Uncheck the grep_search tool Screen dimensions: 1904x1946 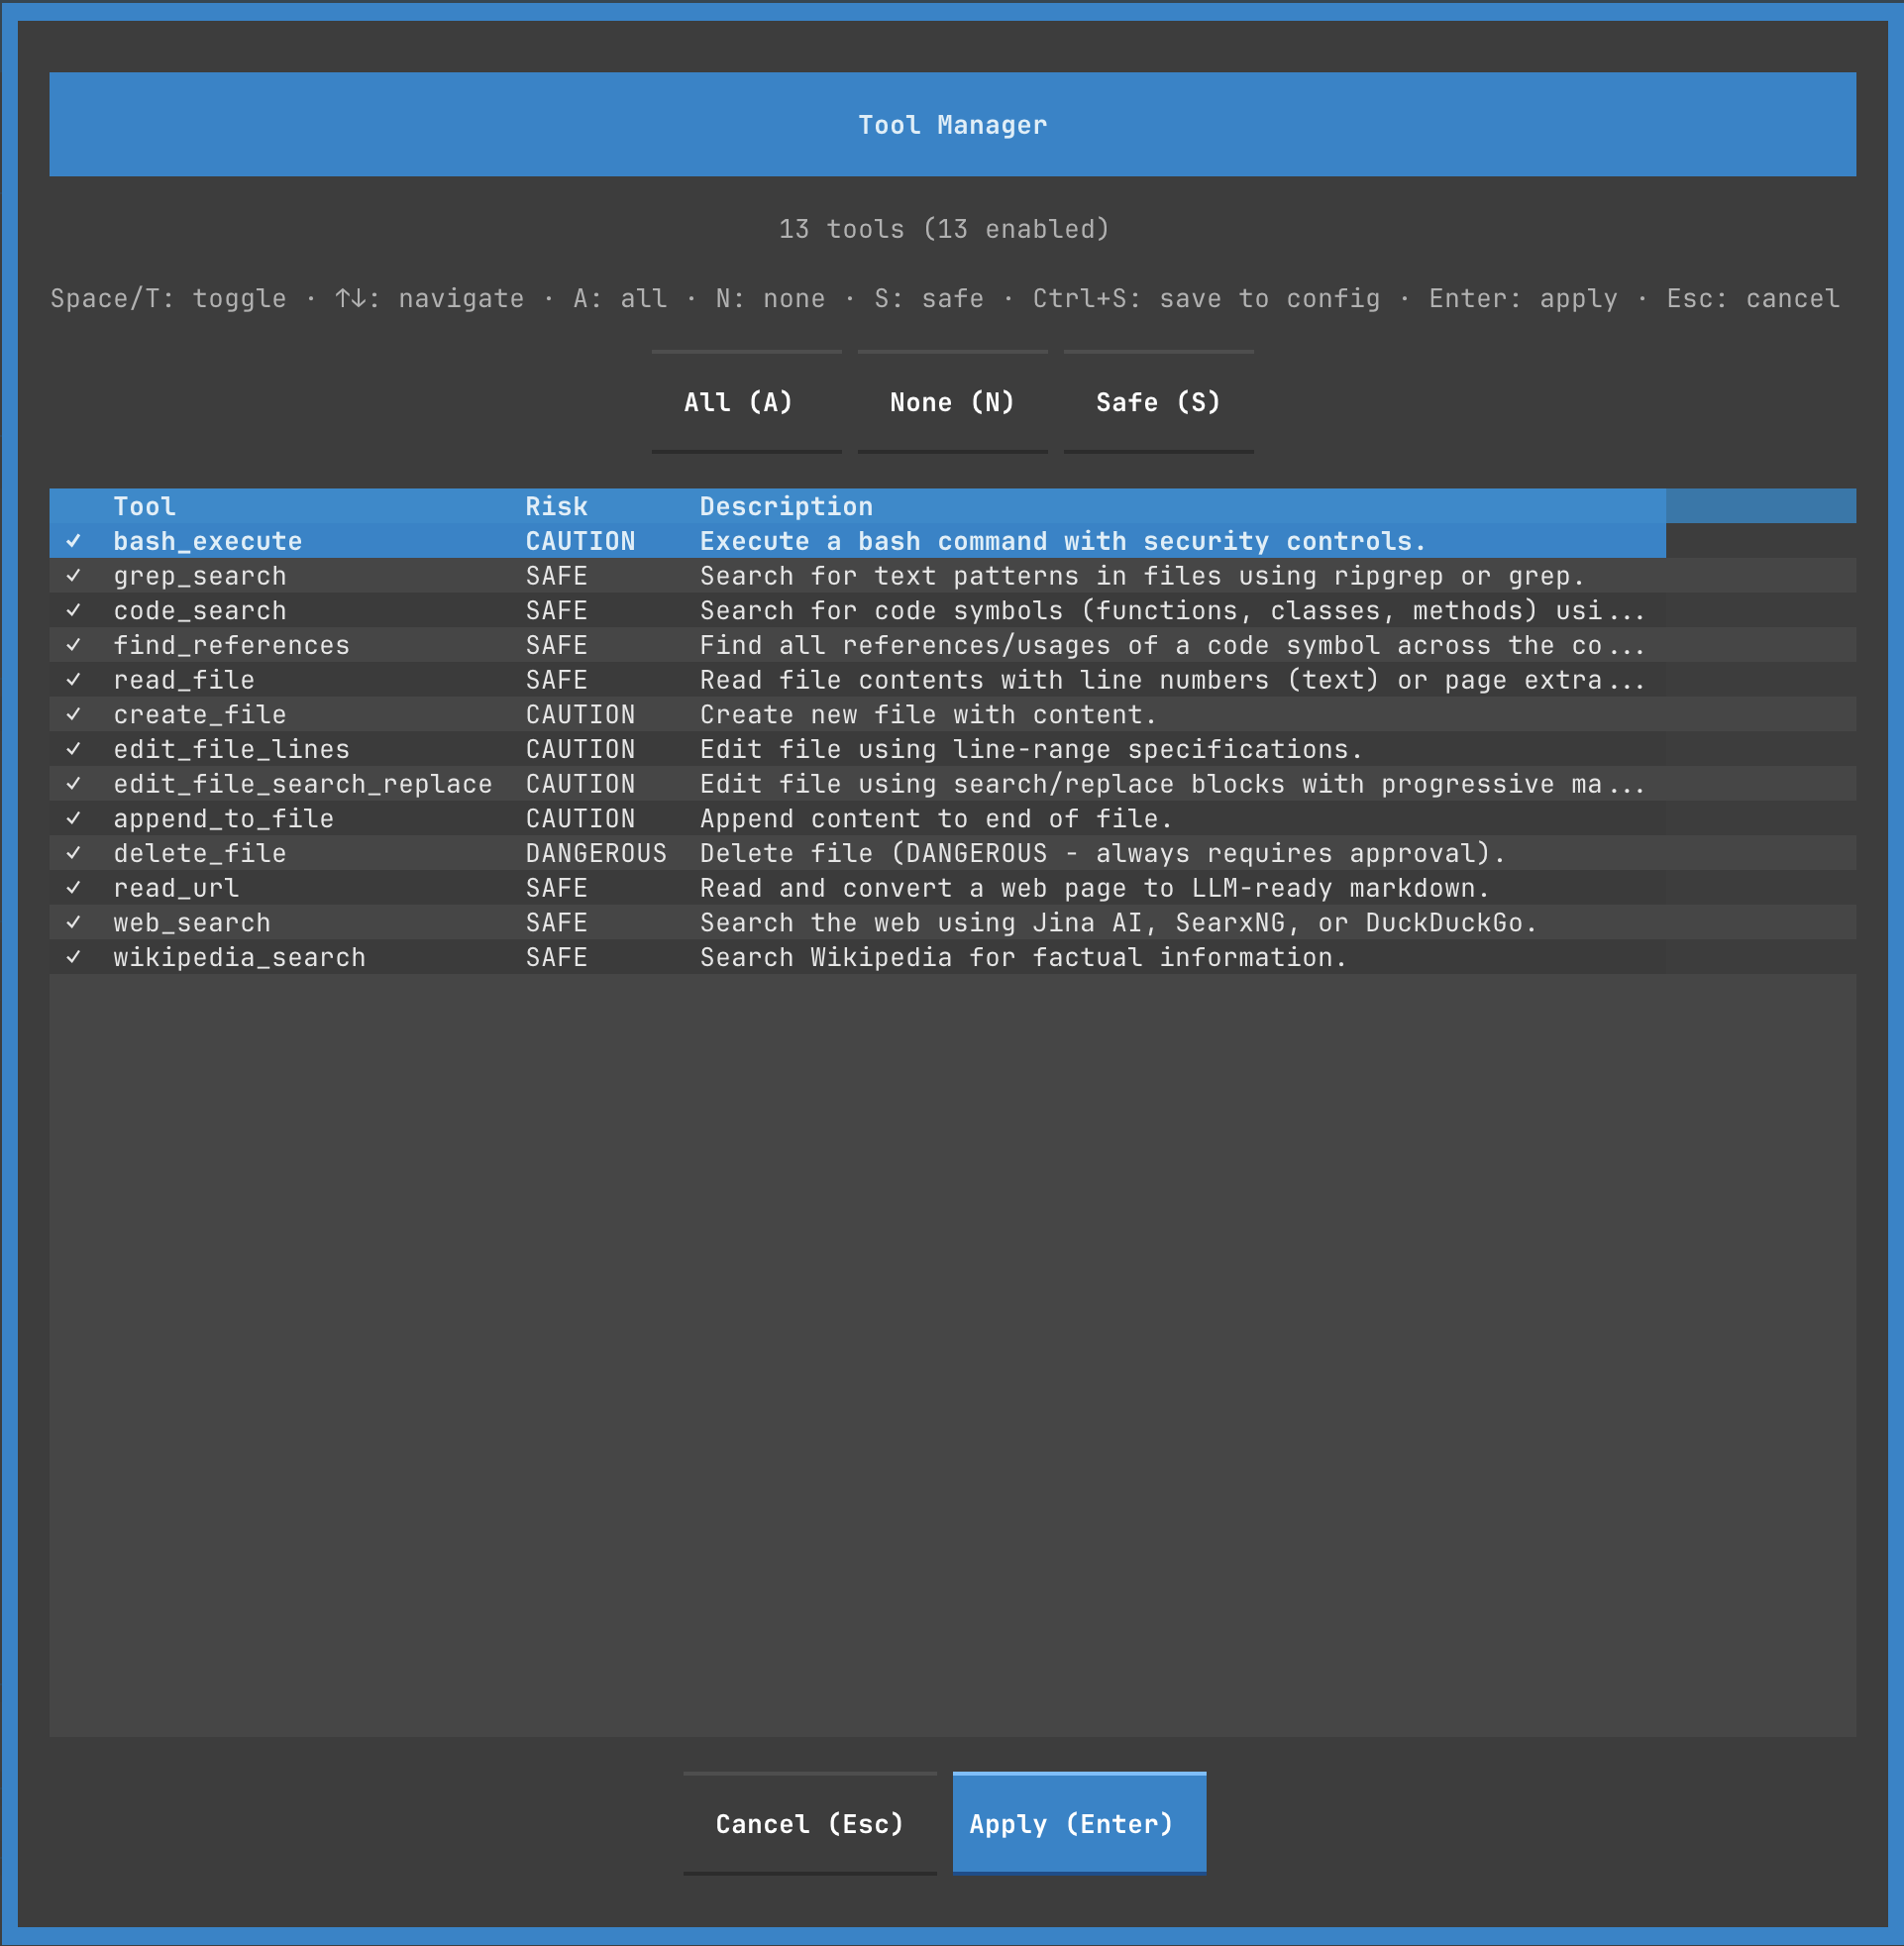[x=74, y=575]
